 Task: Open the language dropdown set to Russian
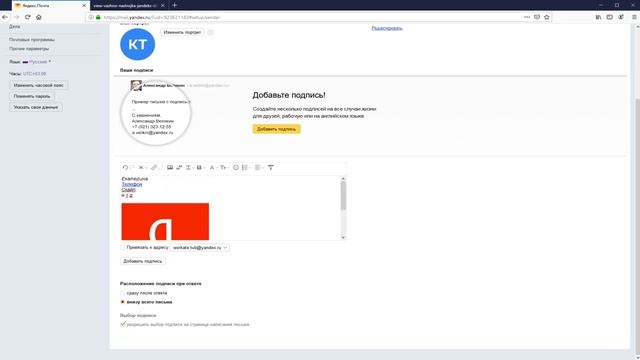tap(37, 62)
